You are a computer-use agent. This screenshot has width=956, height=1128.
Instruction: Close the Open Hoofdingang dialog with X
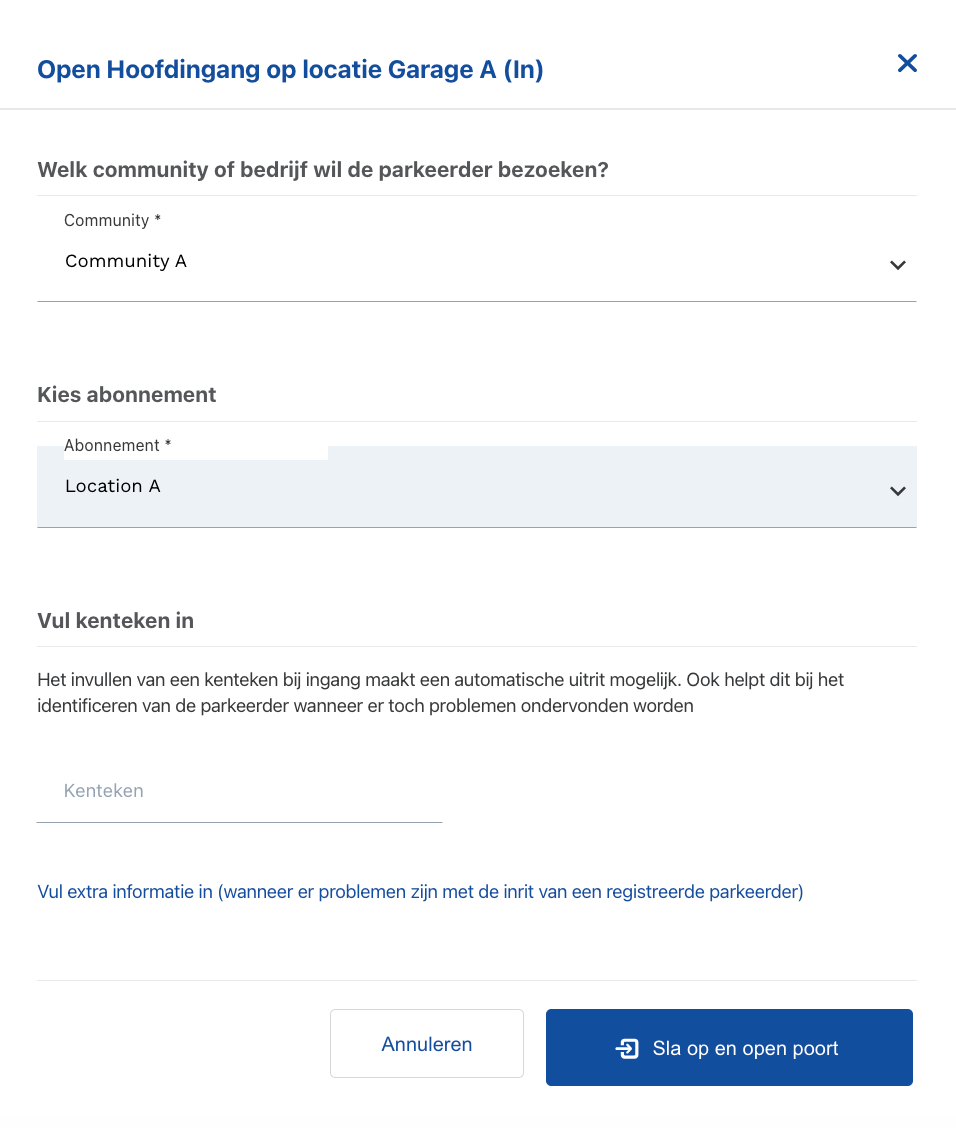907,64
